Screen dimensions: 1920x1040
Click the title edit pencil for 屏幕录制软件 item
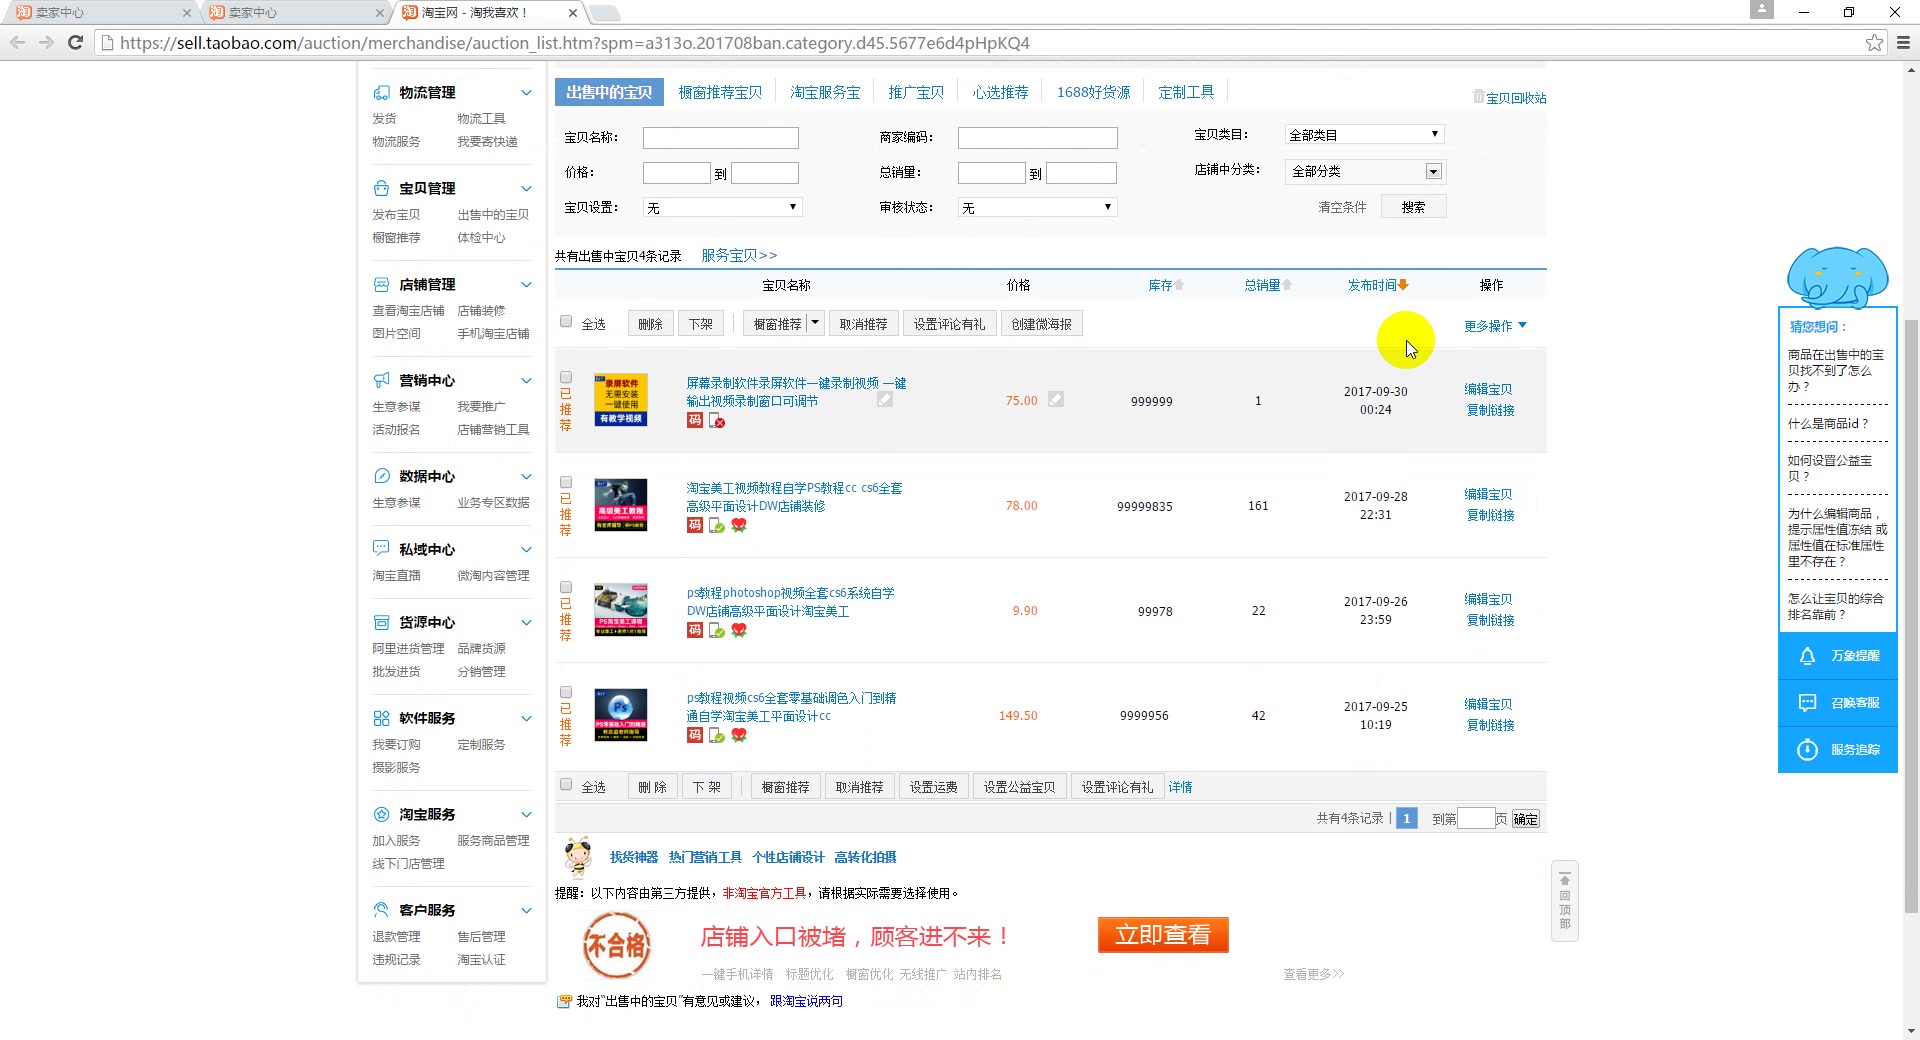tap(885, 400)
